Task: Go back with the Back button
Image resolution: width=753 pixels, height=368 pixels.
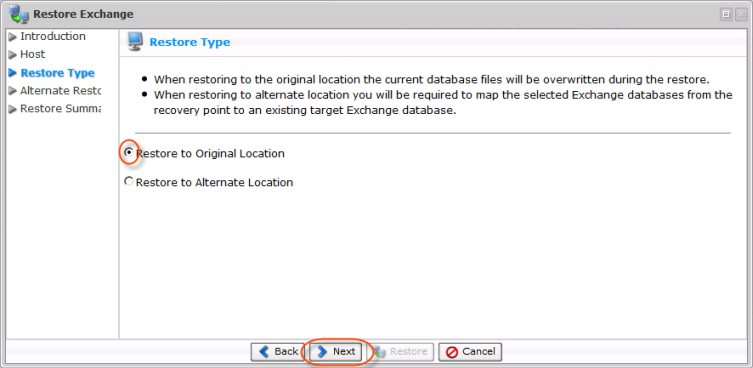Action: click(277, 352)
